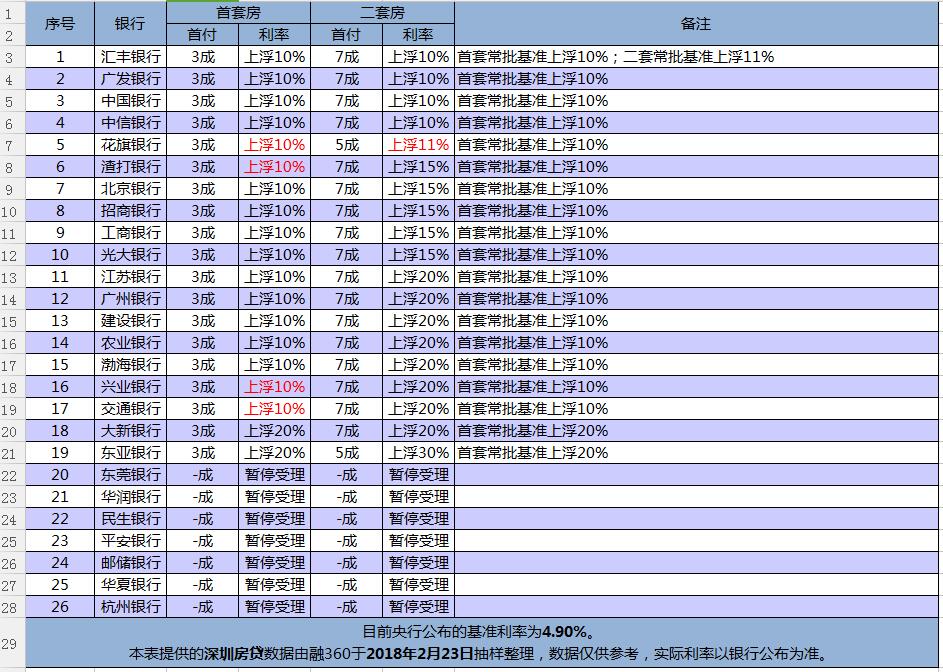Viewport: 943px width, 672px height.
Task: Click 东莞银行's first-home 暂停受理 cell
Action: 274,475
